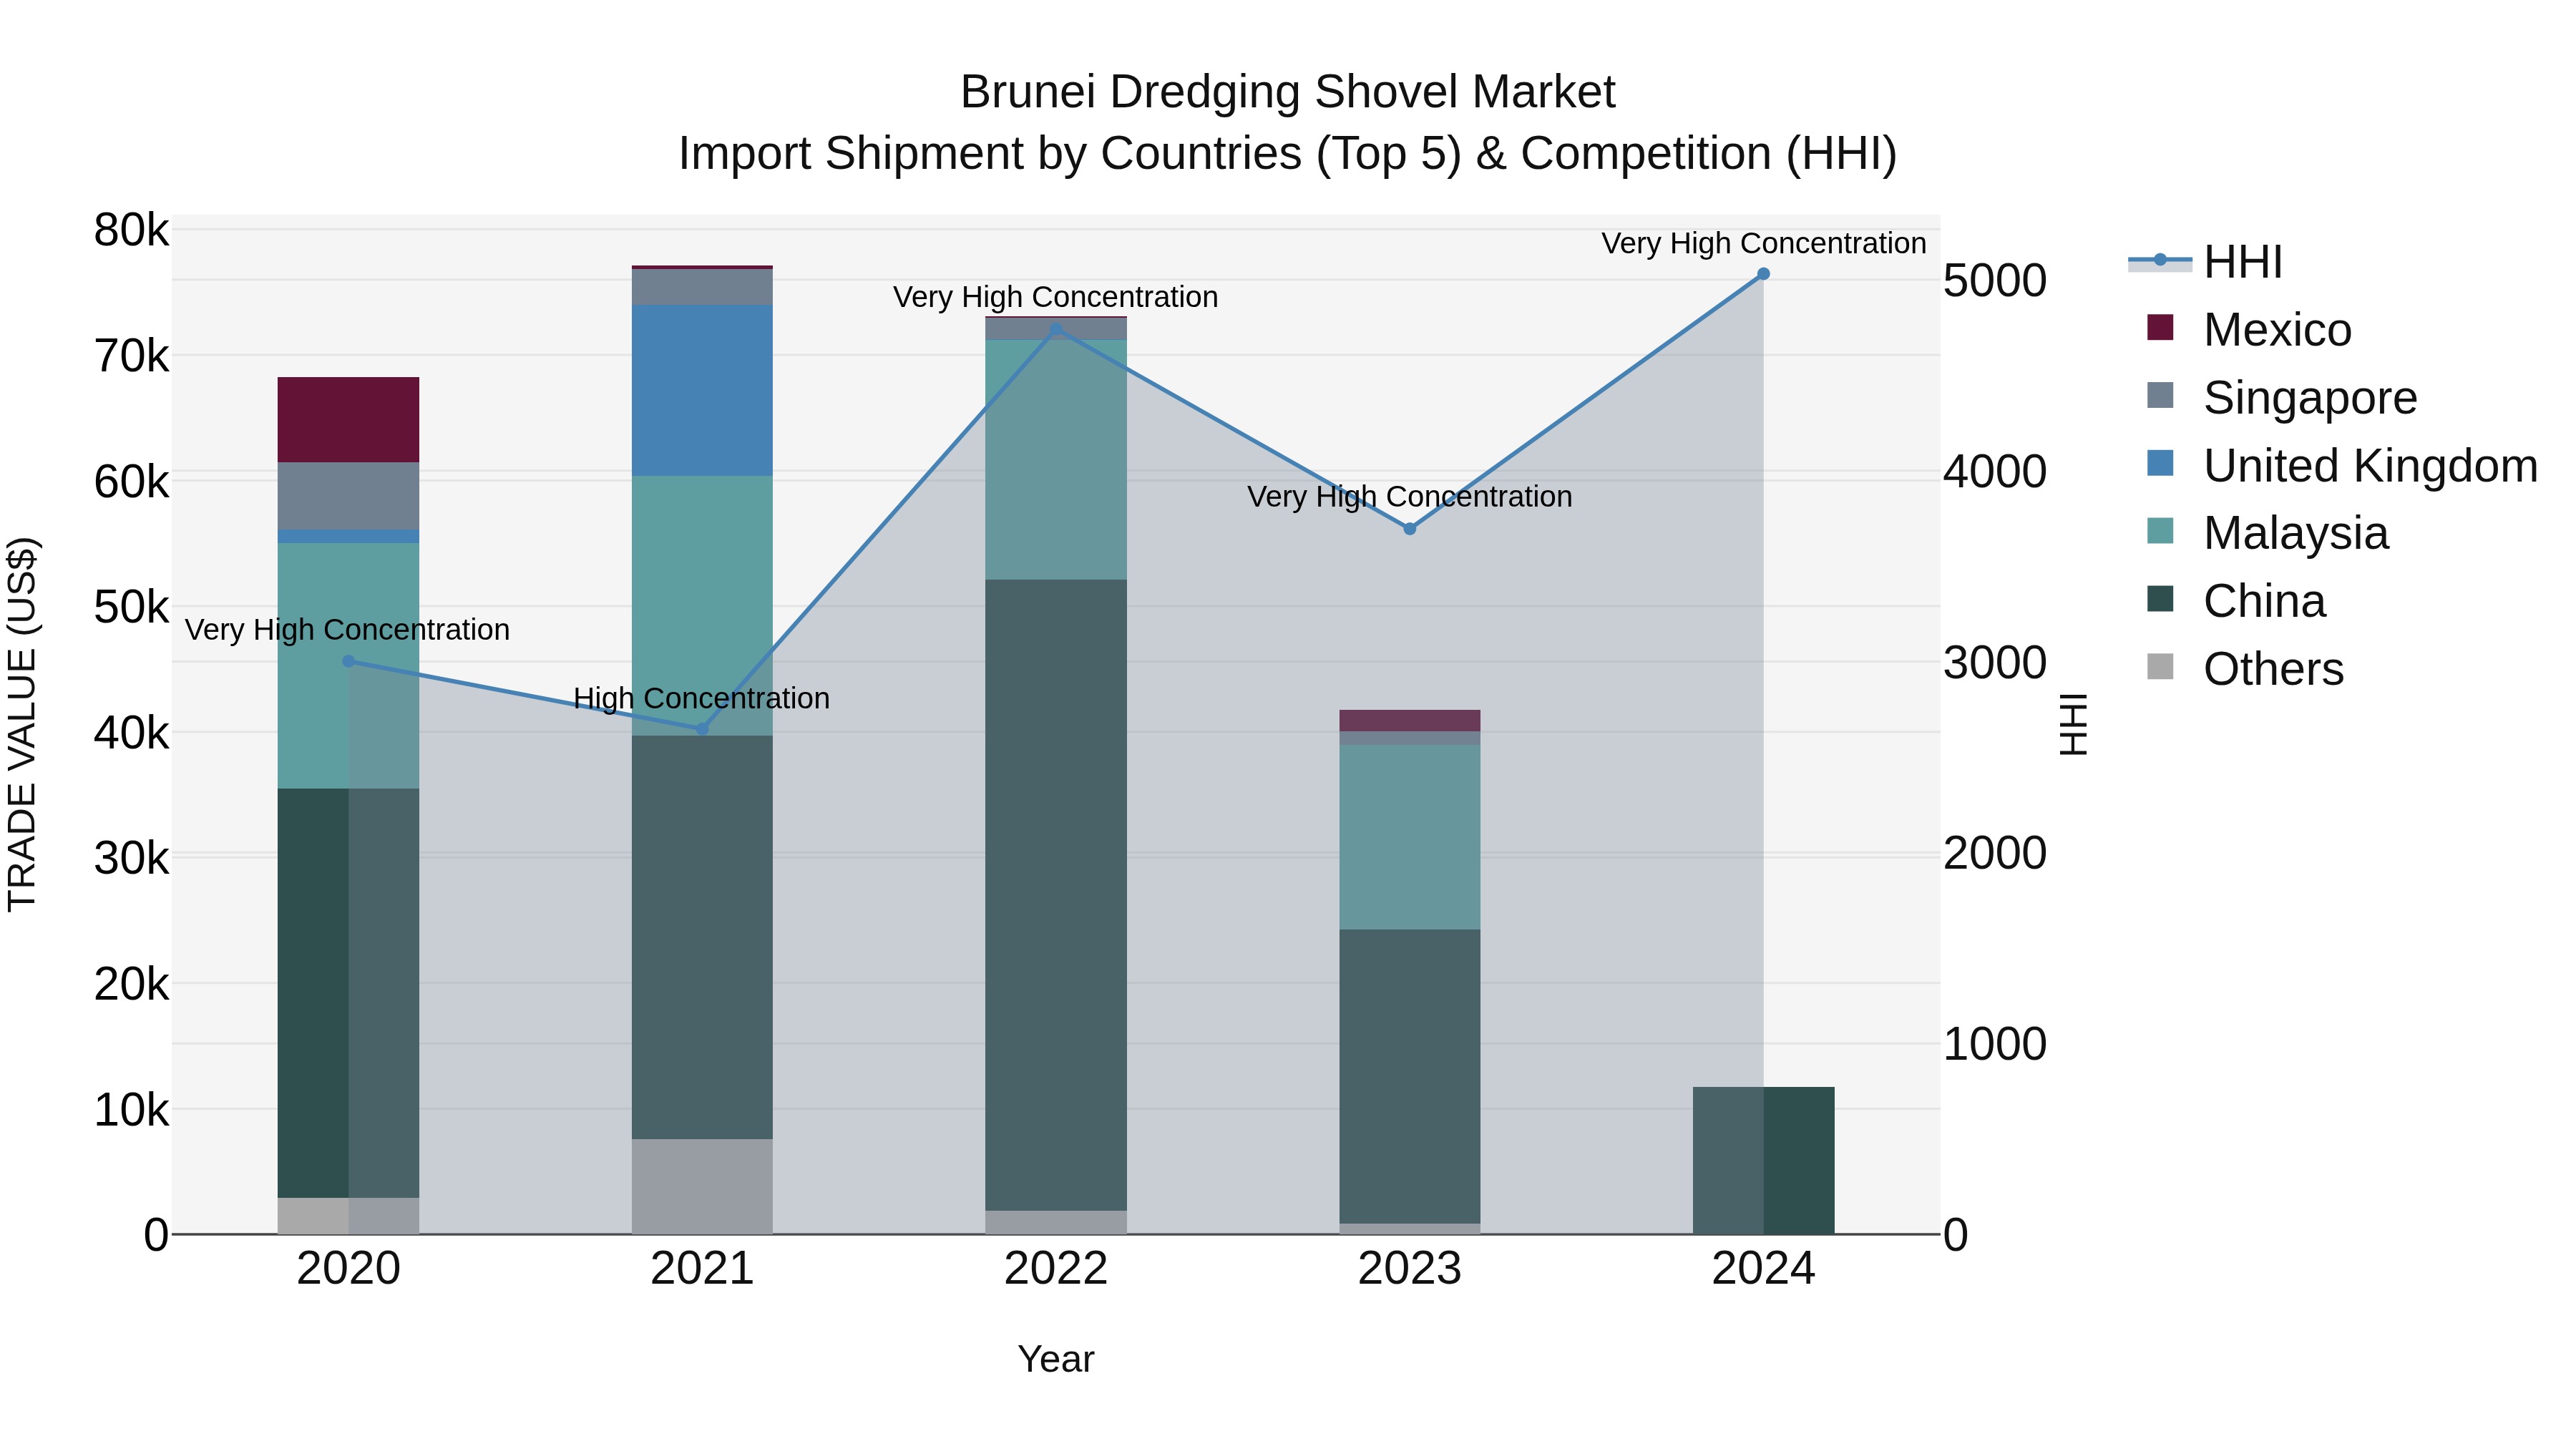The width and height of the screenshot is (2576, 1449).
Task: Select the 2021 HHI data point
Action: [x=702, y=729]
